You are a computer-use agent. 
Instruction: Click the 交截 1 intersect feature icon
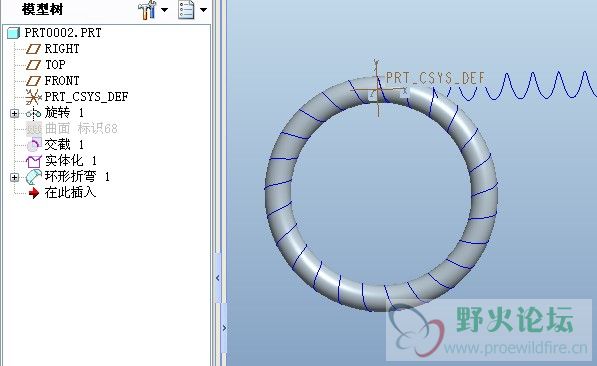pos(34,145)
